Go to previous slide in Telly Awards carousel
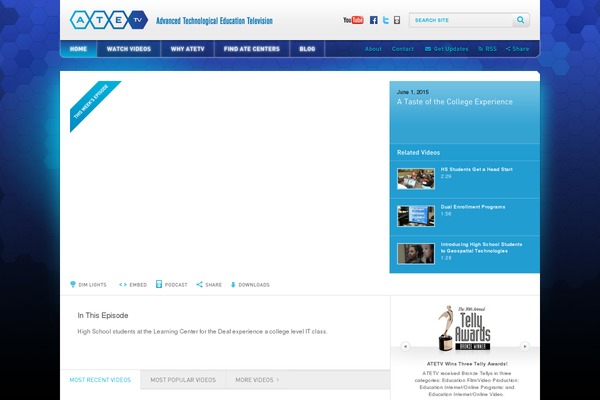600x400 pixels. [x=405, y=346]
